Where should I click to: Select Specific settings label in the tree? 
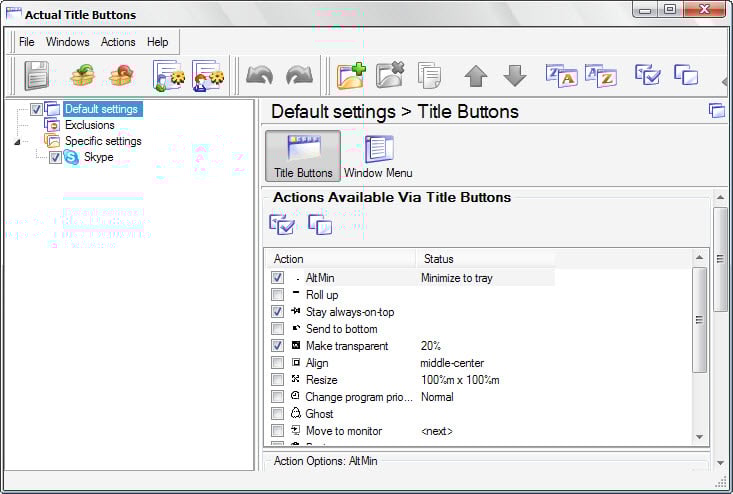point(103,141)
